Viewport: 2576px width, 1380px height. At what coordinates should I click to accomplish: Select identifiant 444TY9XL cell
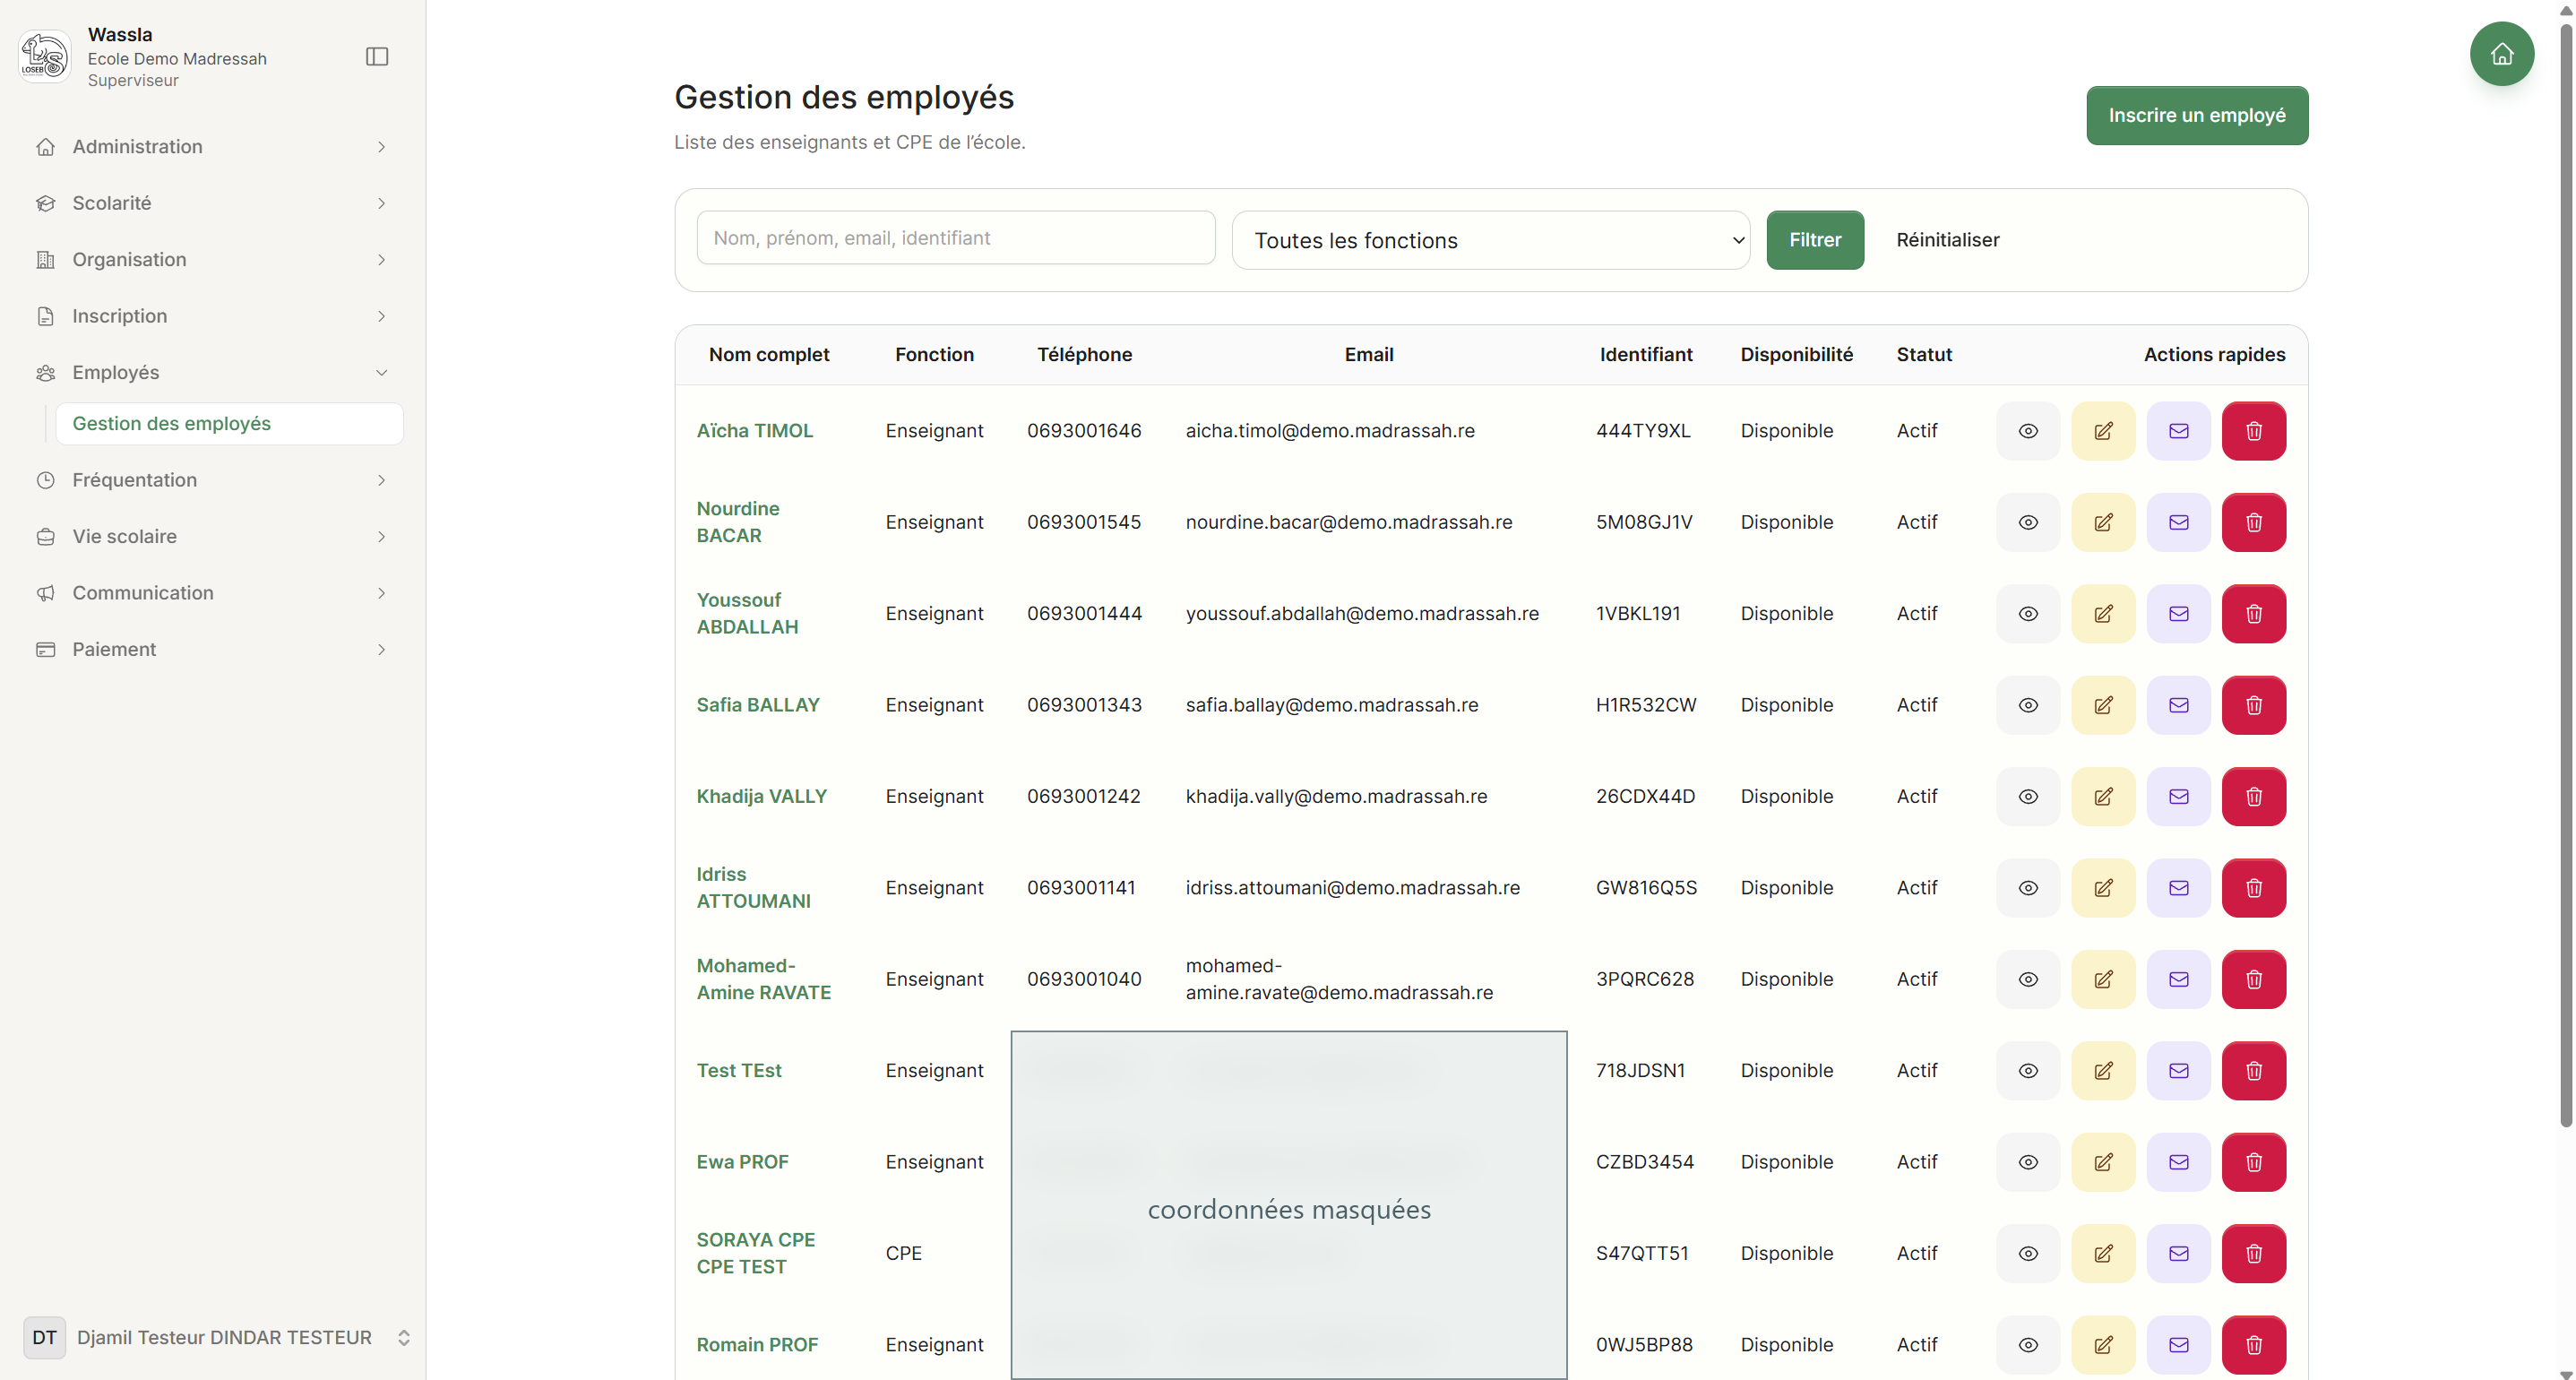pos(1642,431)
